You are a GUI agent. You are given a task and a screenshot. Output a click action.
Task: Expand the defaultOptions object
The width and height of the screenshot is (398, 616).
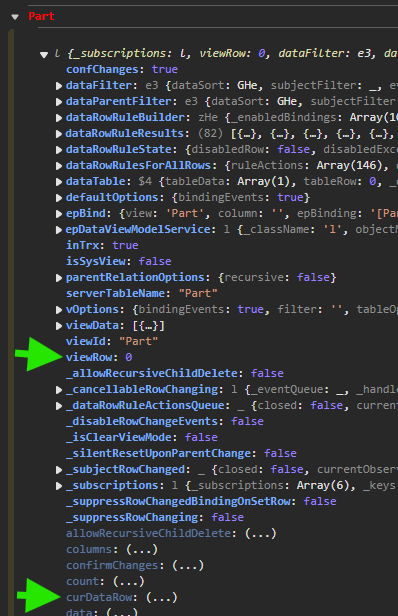pos(59,198)
